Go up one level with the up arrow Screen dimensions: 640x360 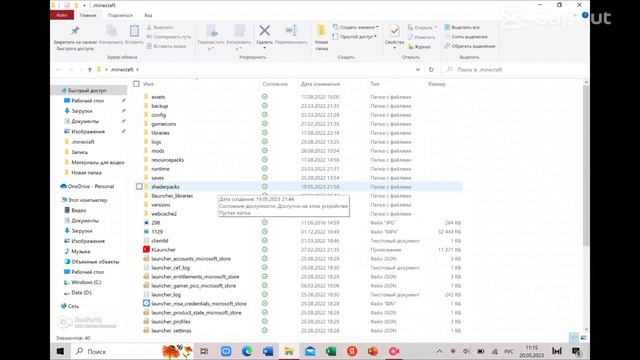90,70
